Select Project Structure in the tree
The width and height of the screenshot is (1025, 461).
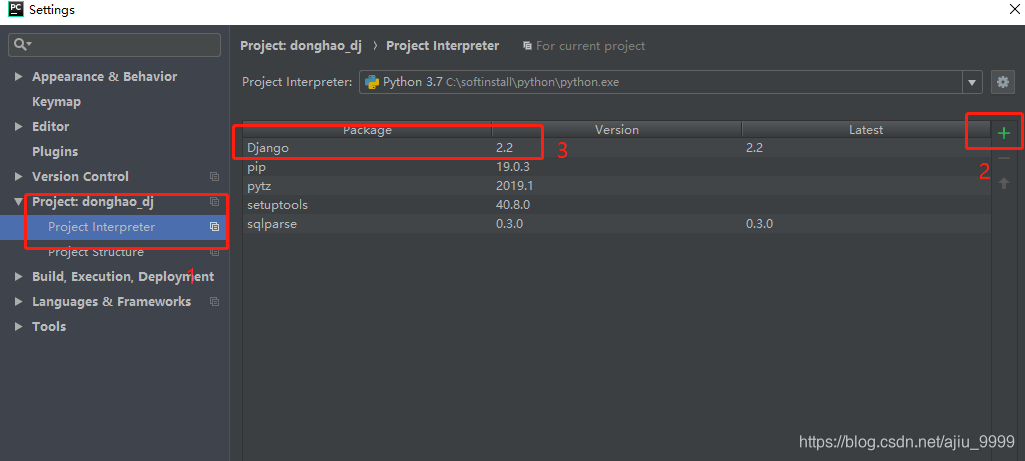click(96, 252)
